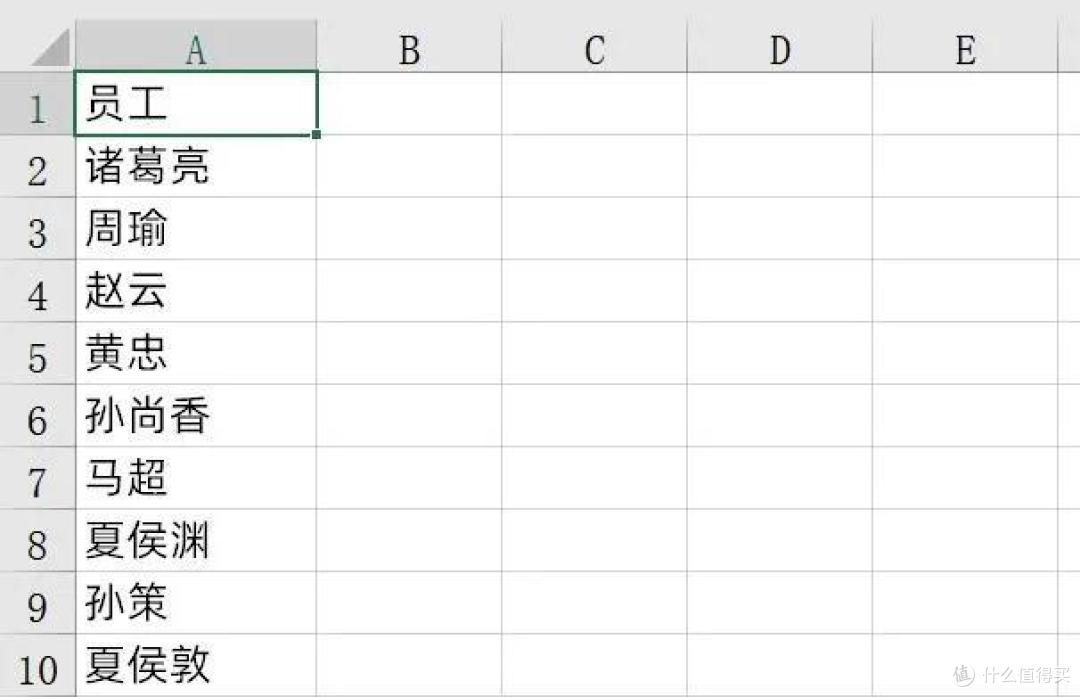Select row 1 header
Screen dimensions: 1080x697
pyautogui.click(x=37, y=103)
